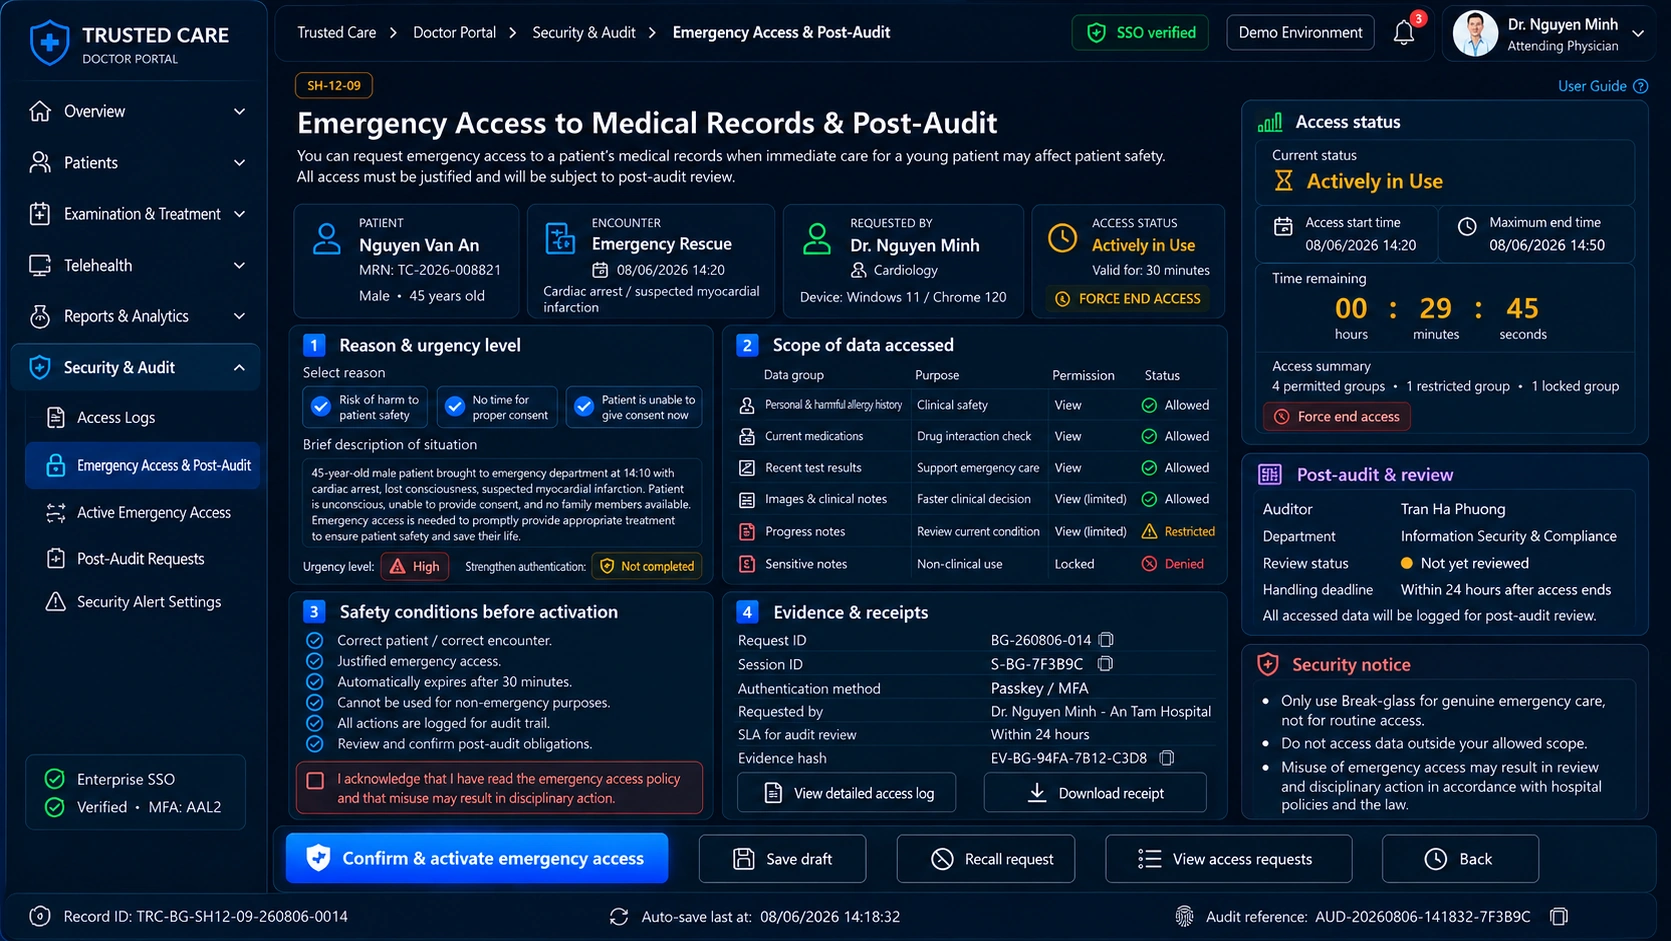Click the Access status chart icon
The height and width of the screenshot is (941, 1671).
(1270, 122)
